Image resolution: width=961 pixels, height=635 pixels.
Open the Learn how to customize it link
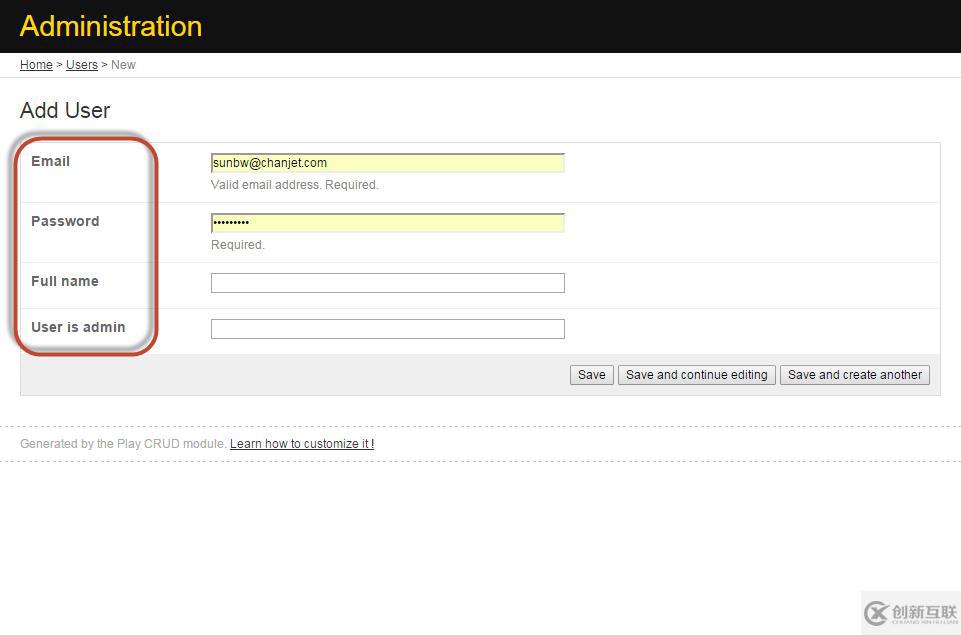pyautogui.click(x=302, y=444)
